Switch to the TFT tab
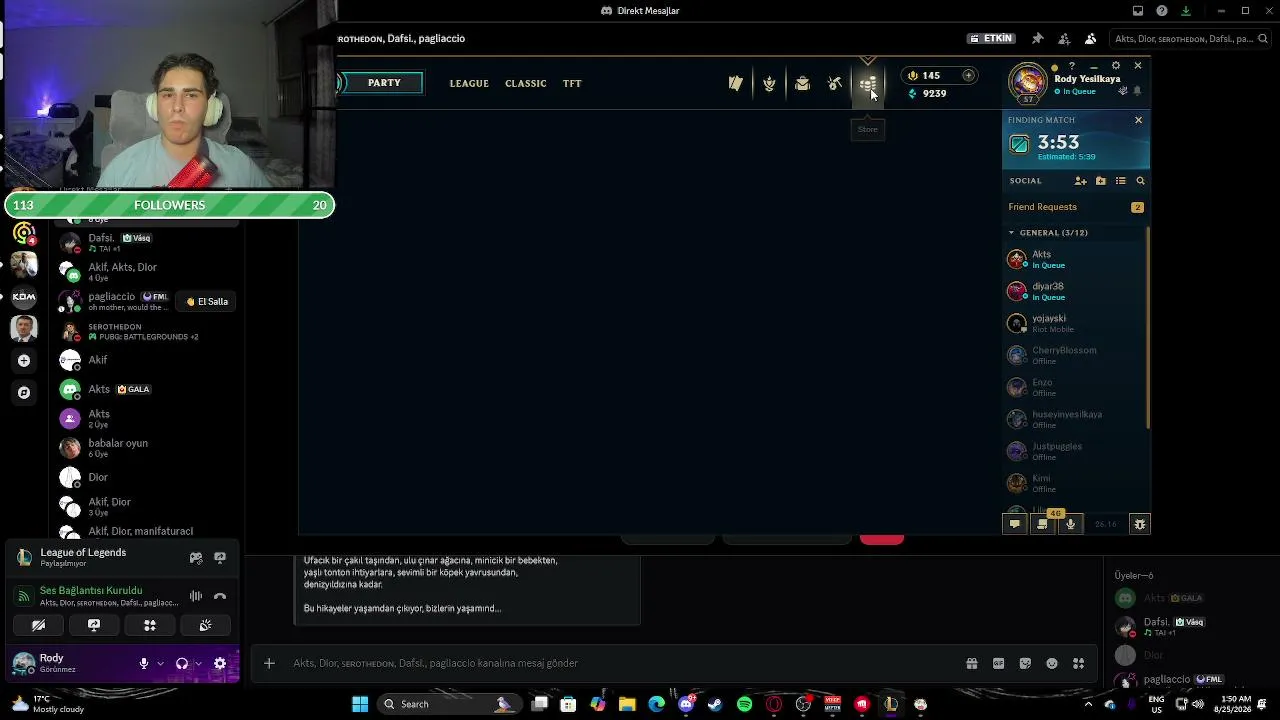 (572, 84)
